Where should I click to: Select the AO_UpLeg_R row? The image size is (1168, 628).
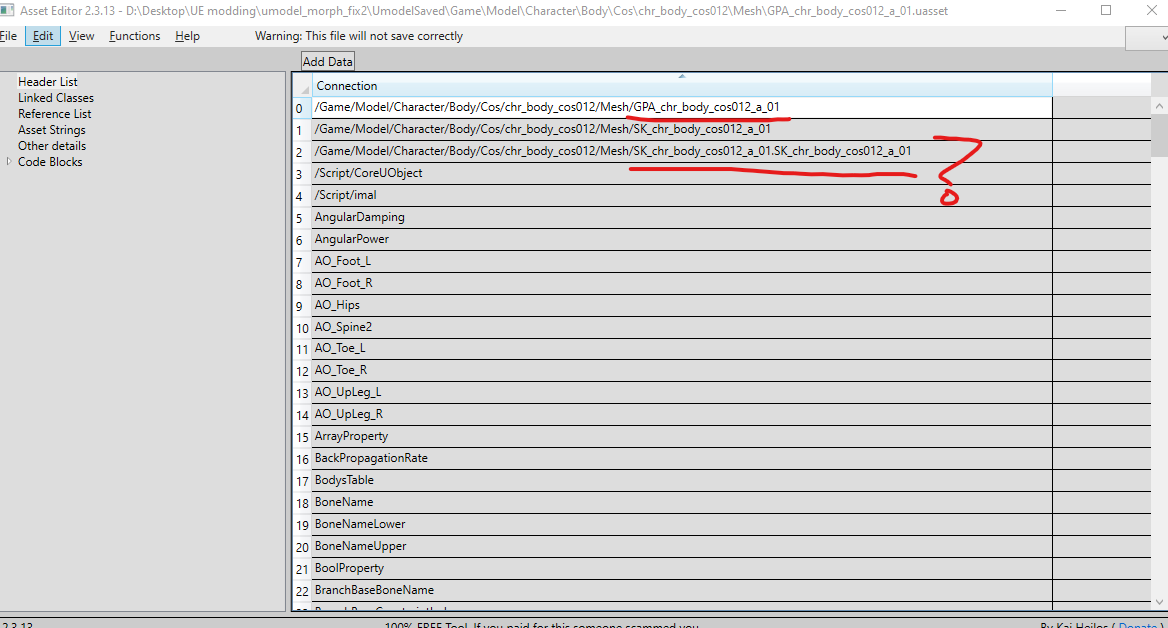[682, 414]
